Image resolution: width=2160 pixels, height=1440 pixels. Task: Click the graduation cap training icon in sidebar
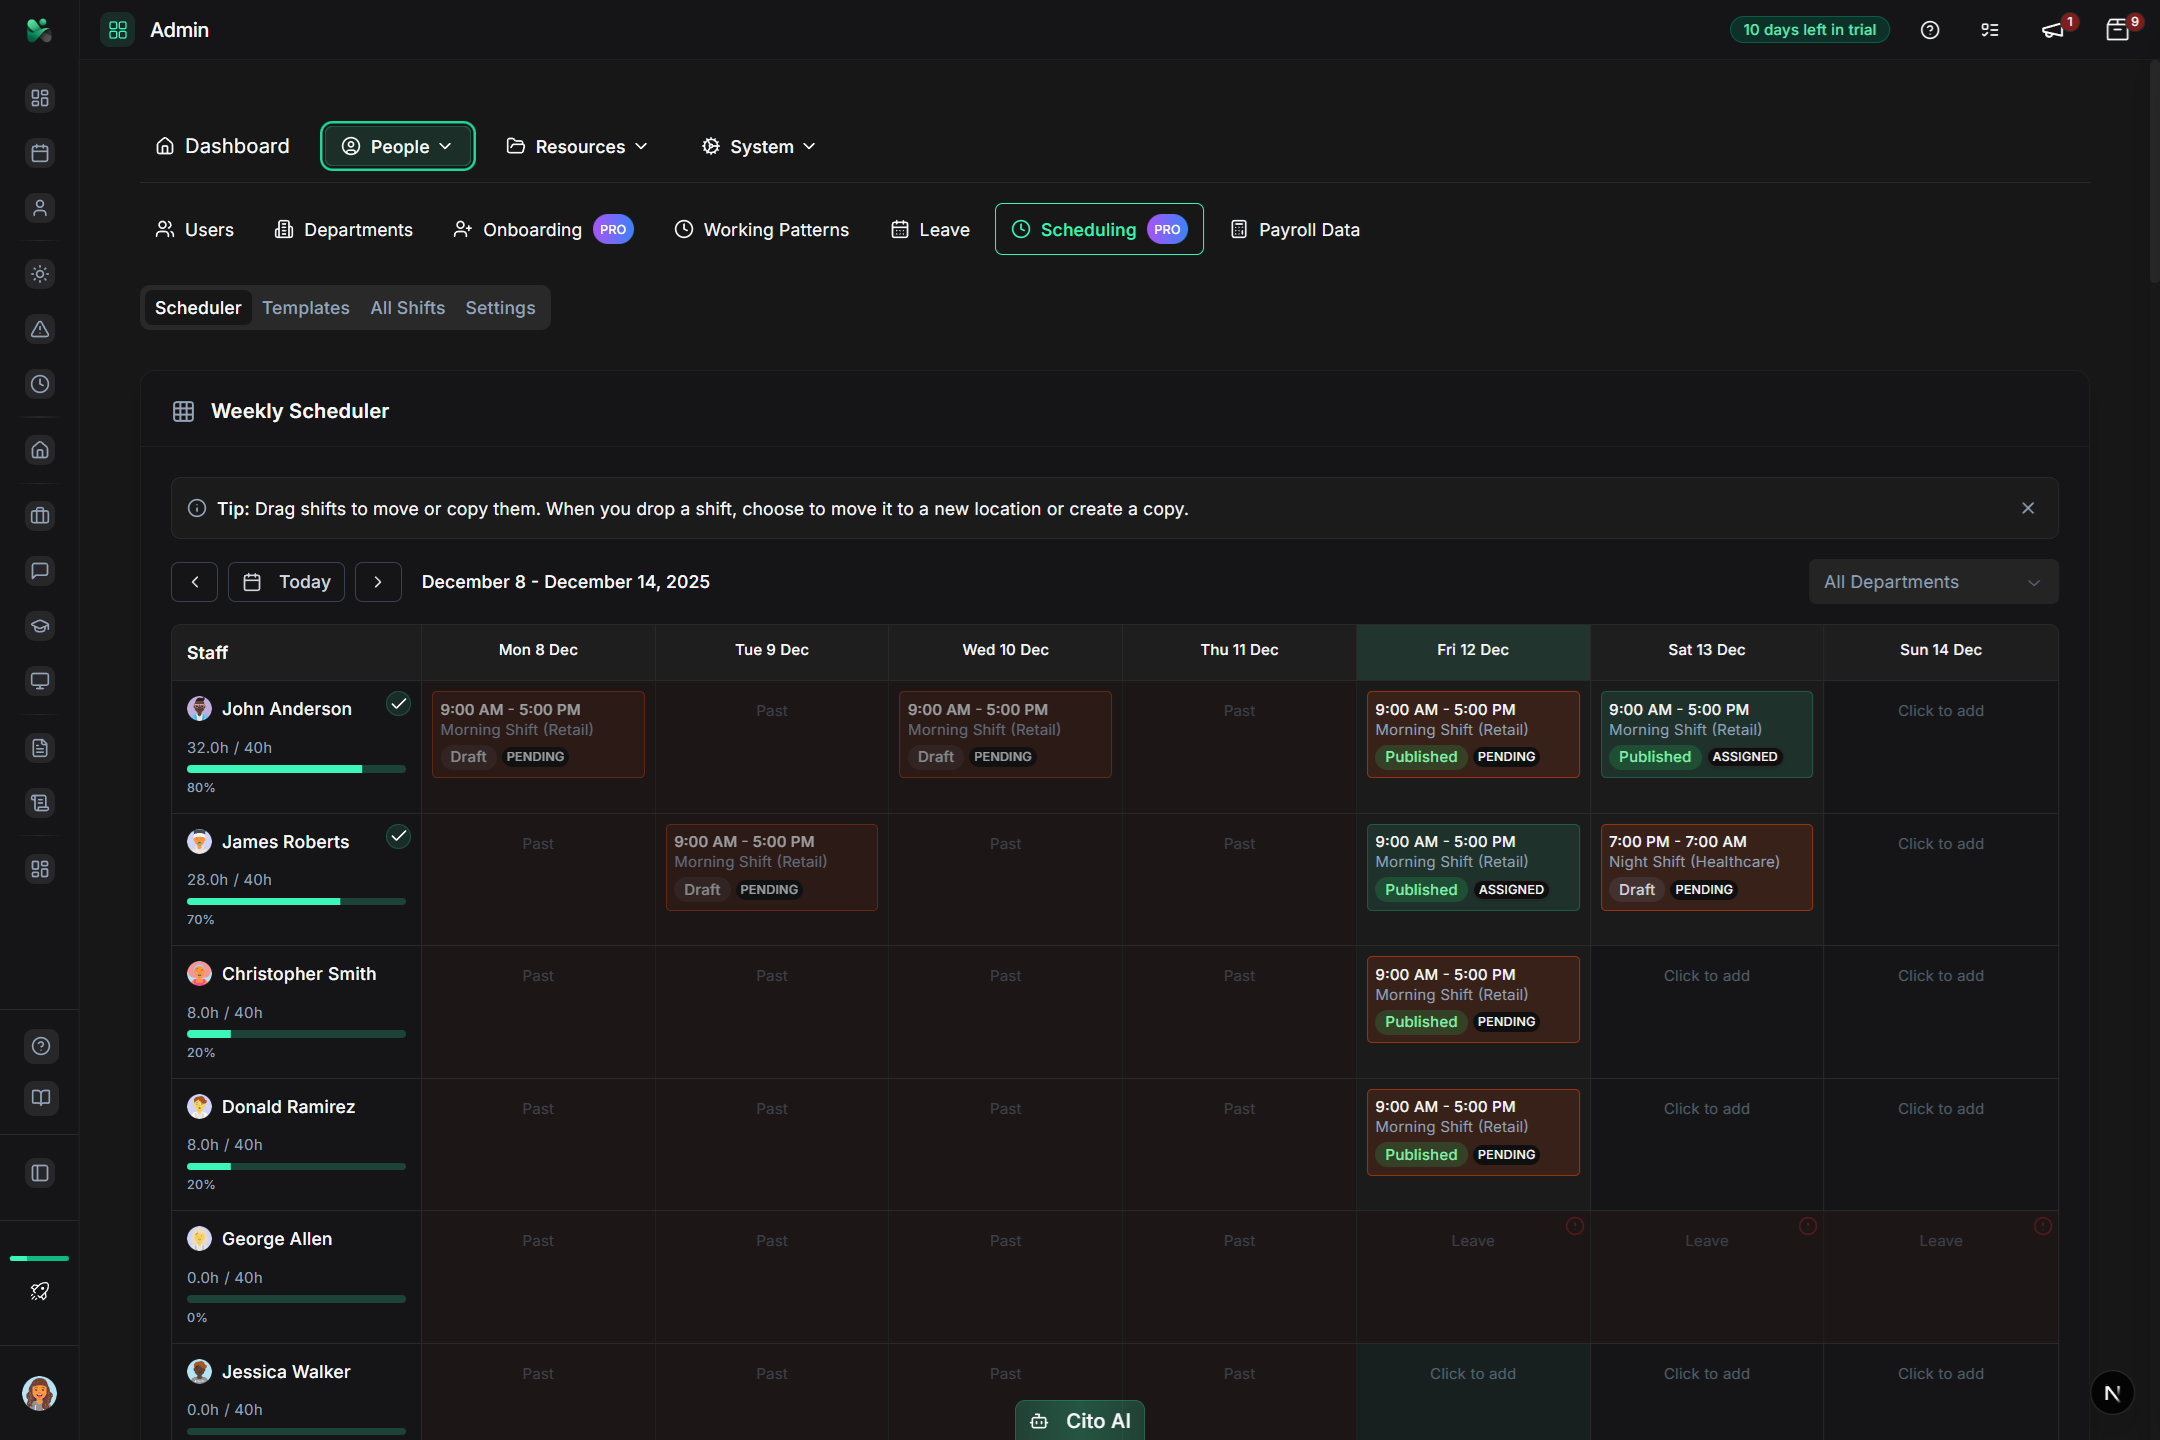(x=40, y=626)
